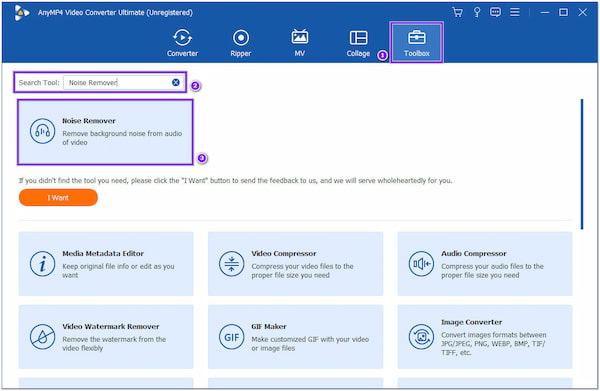
Task: Open the MV tab
Action: point(300,42)
